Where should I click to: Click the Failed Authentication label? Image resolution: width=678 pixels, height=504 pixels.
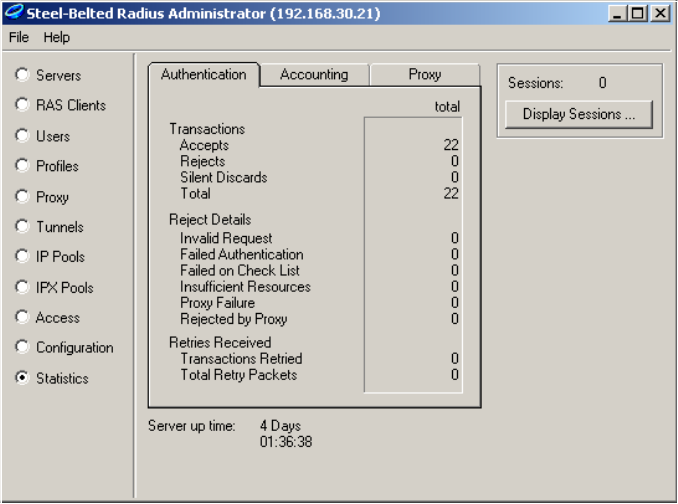pos(242,254)
